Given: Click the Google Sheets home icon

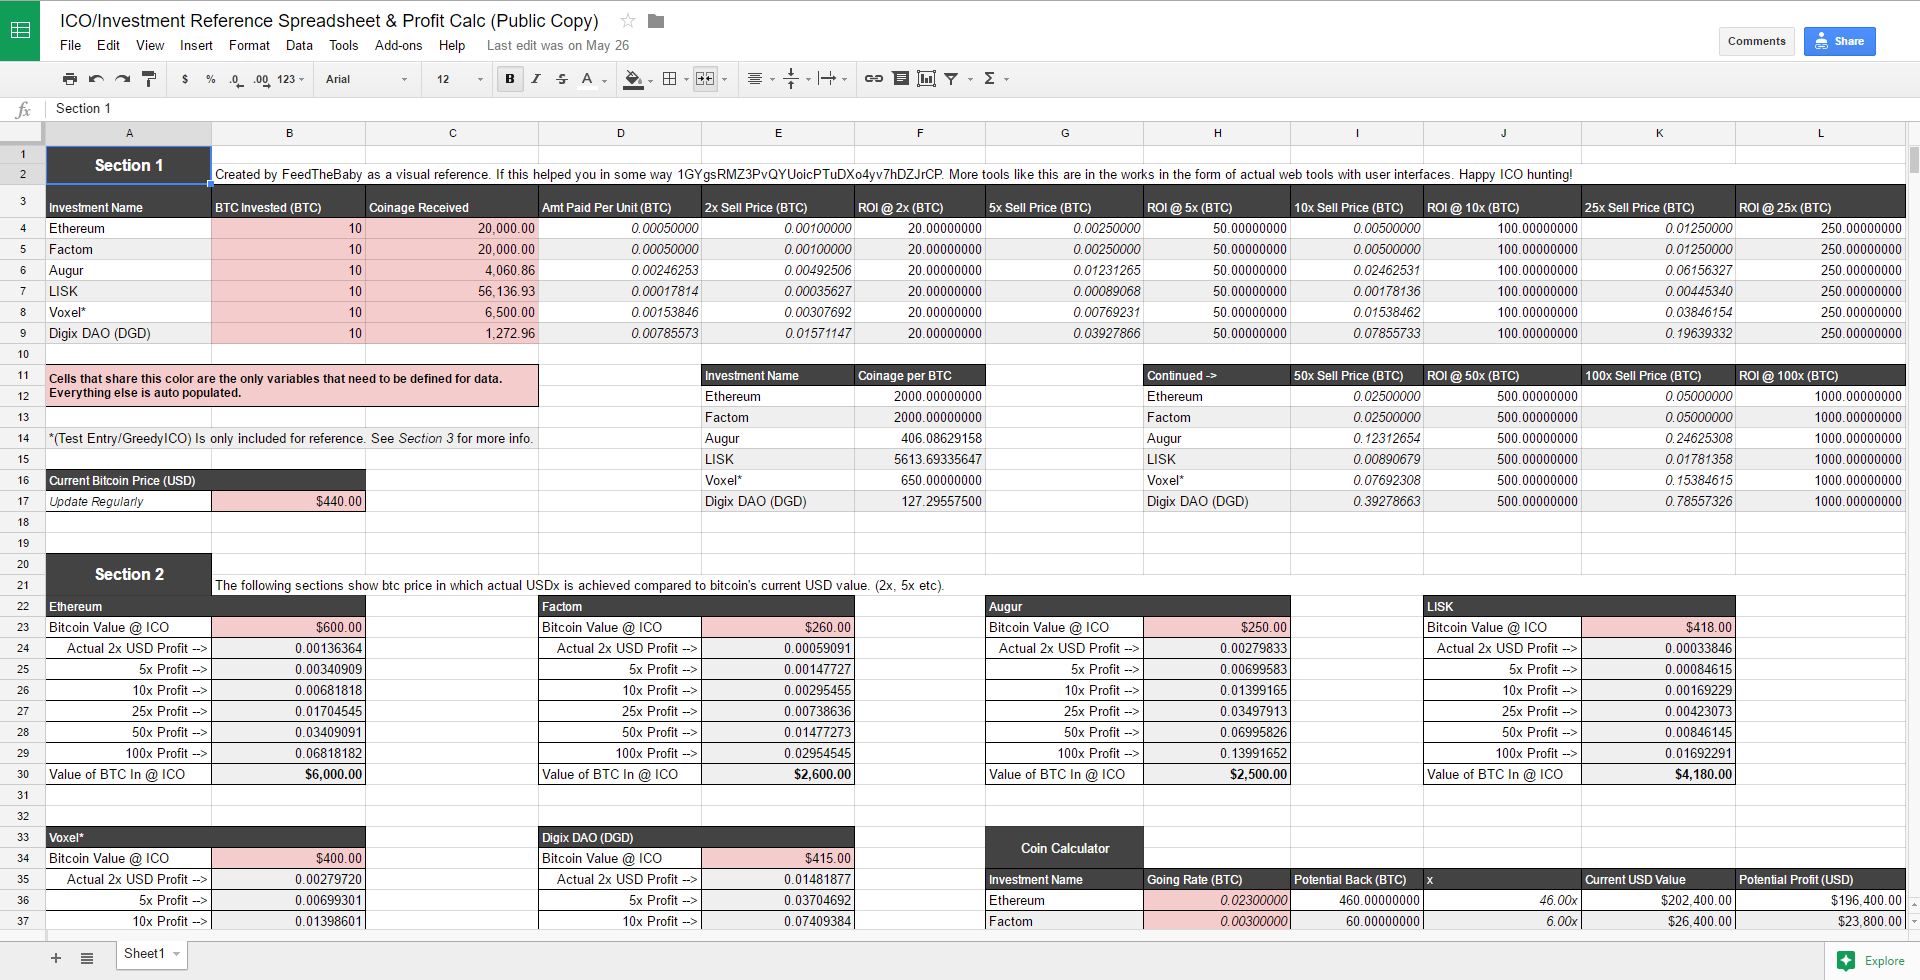Looking at the screenshot, I should (20, 30).
